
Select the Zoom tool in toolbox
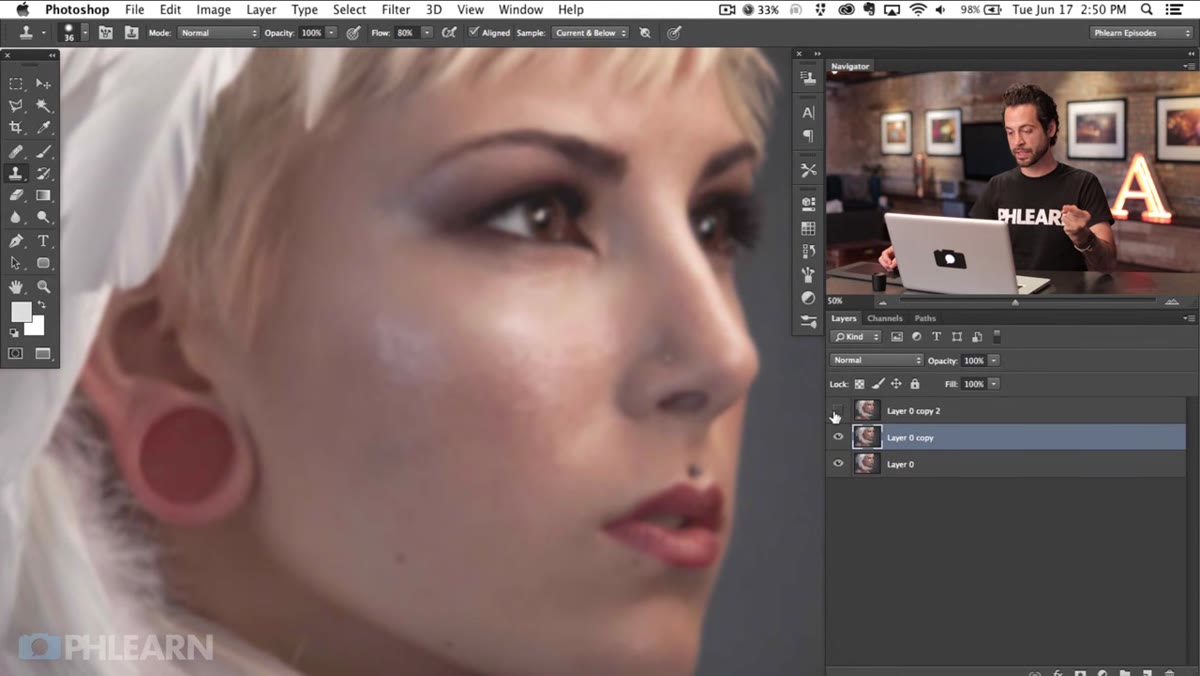tap(43, 286)
